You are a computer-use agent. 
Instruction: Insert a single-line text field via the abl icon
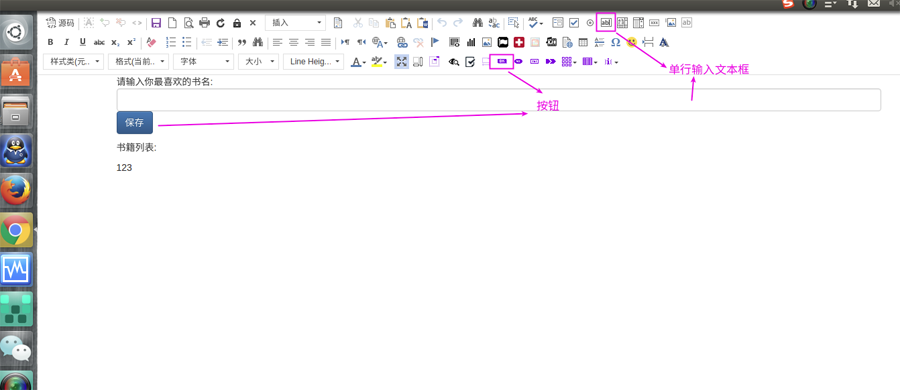coord(606,23)
